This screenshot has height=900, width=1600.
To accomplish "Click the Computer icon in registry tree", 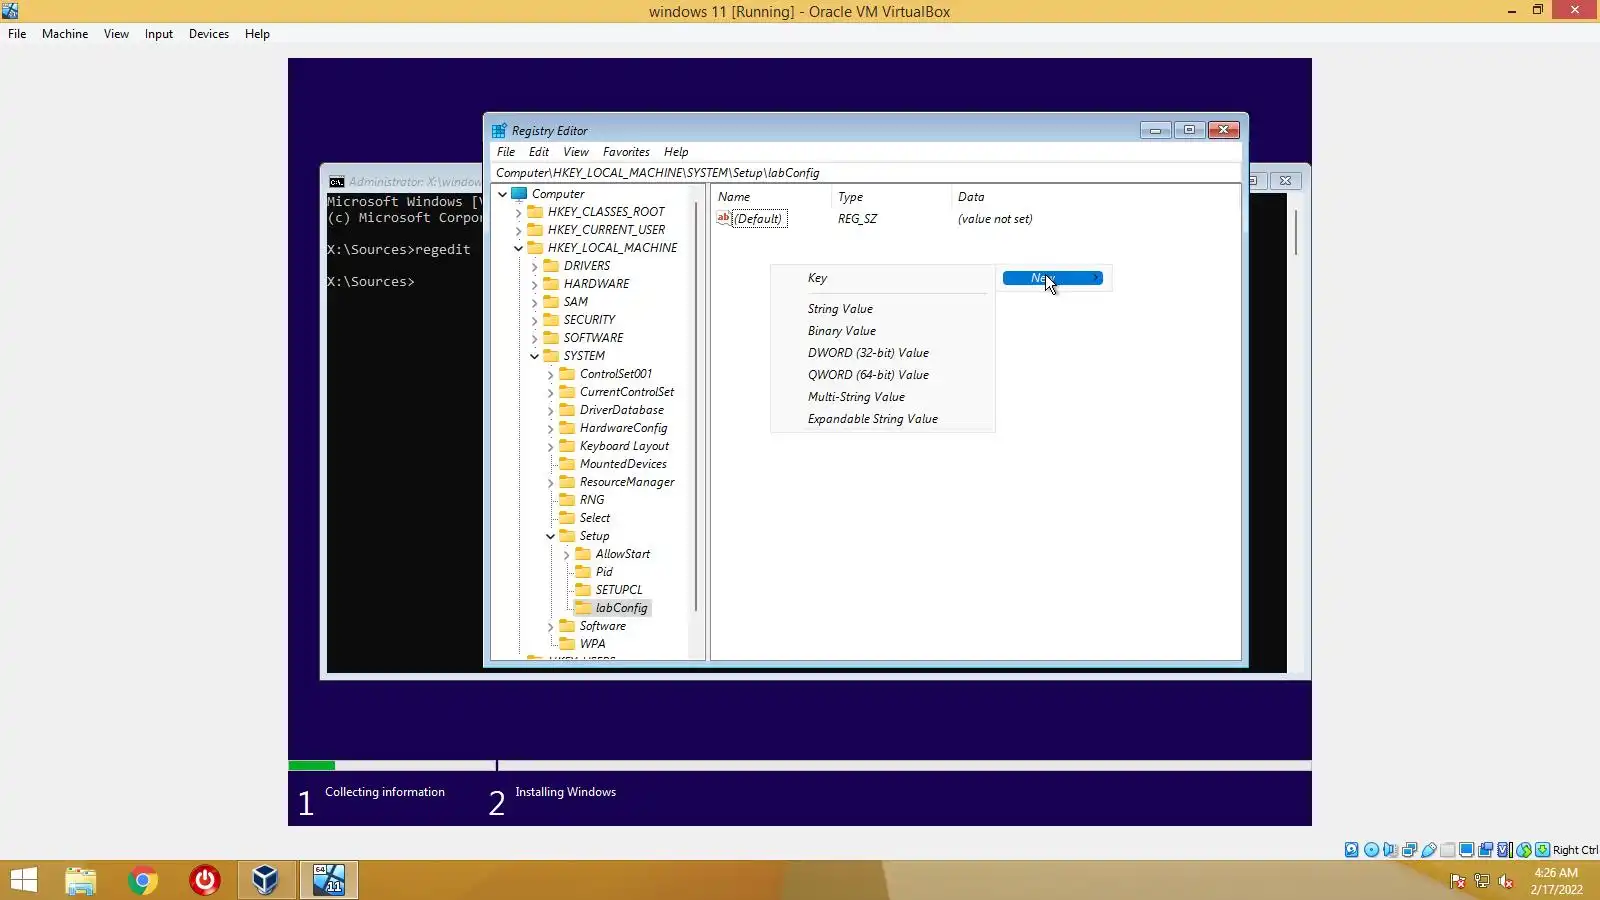I will pyautogui.click(x=519, y=194).
